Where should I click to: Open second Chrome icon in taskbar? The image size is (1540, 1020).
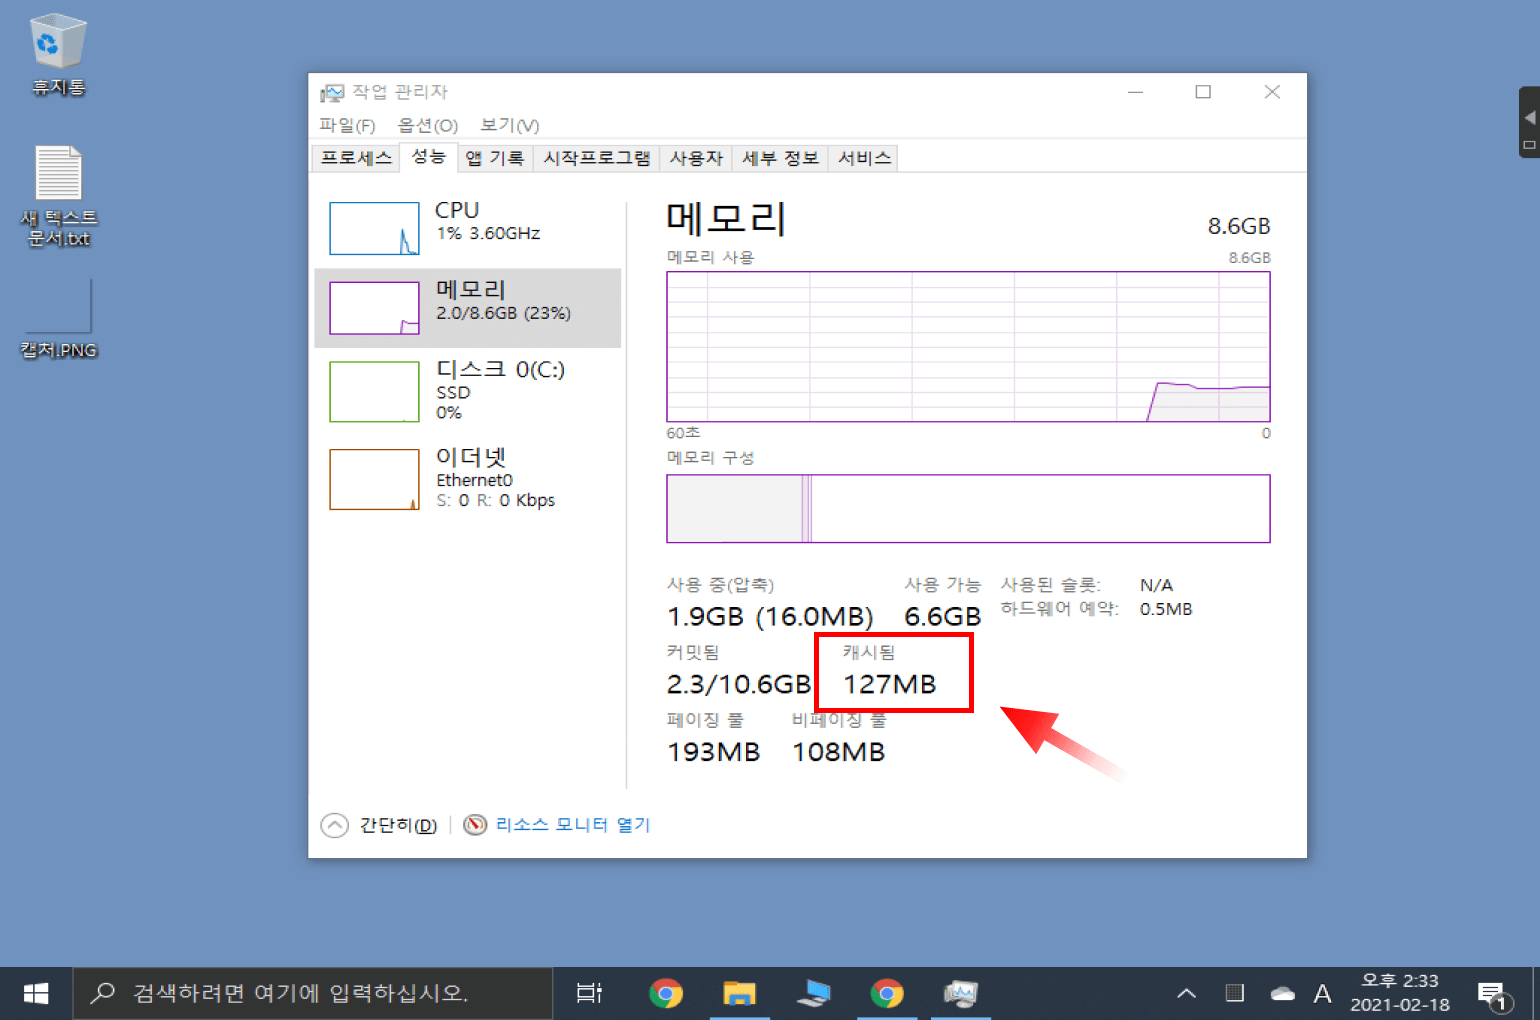pos(887,993)
